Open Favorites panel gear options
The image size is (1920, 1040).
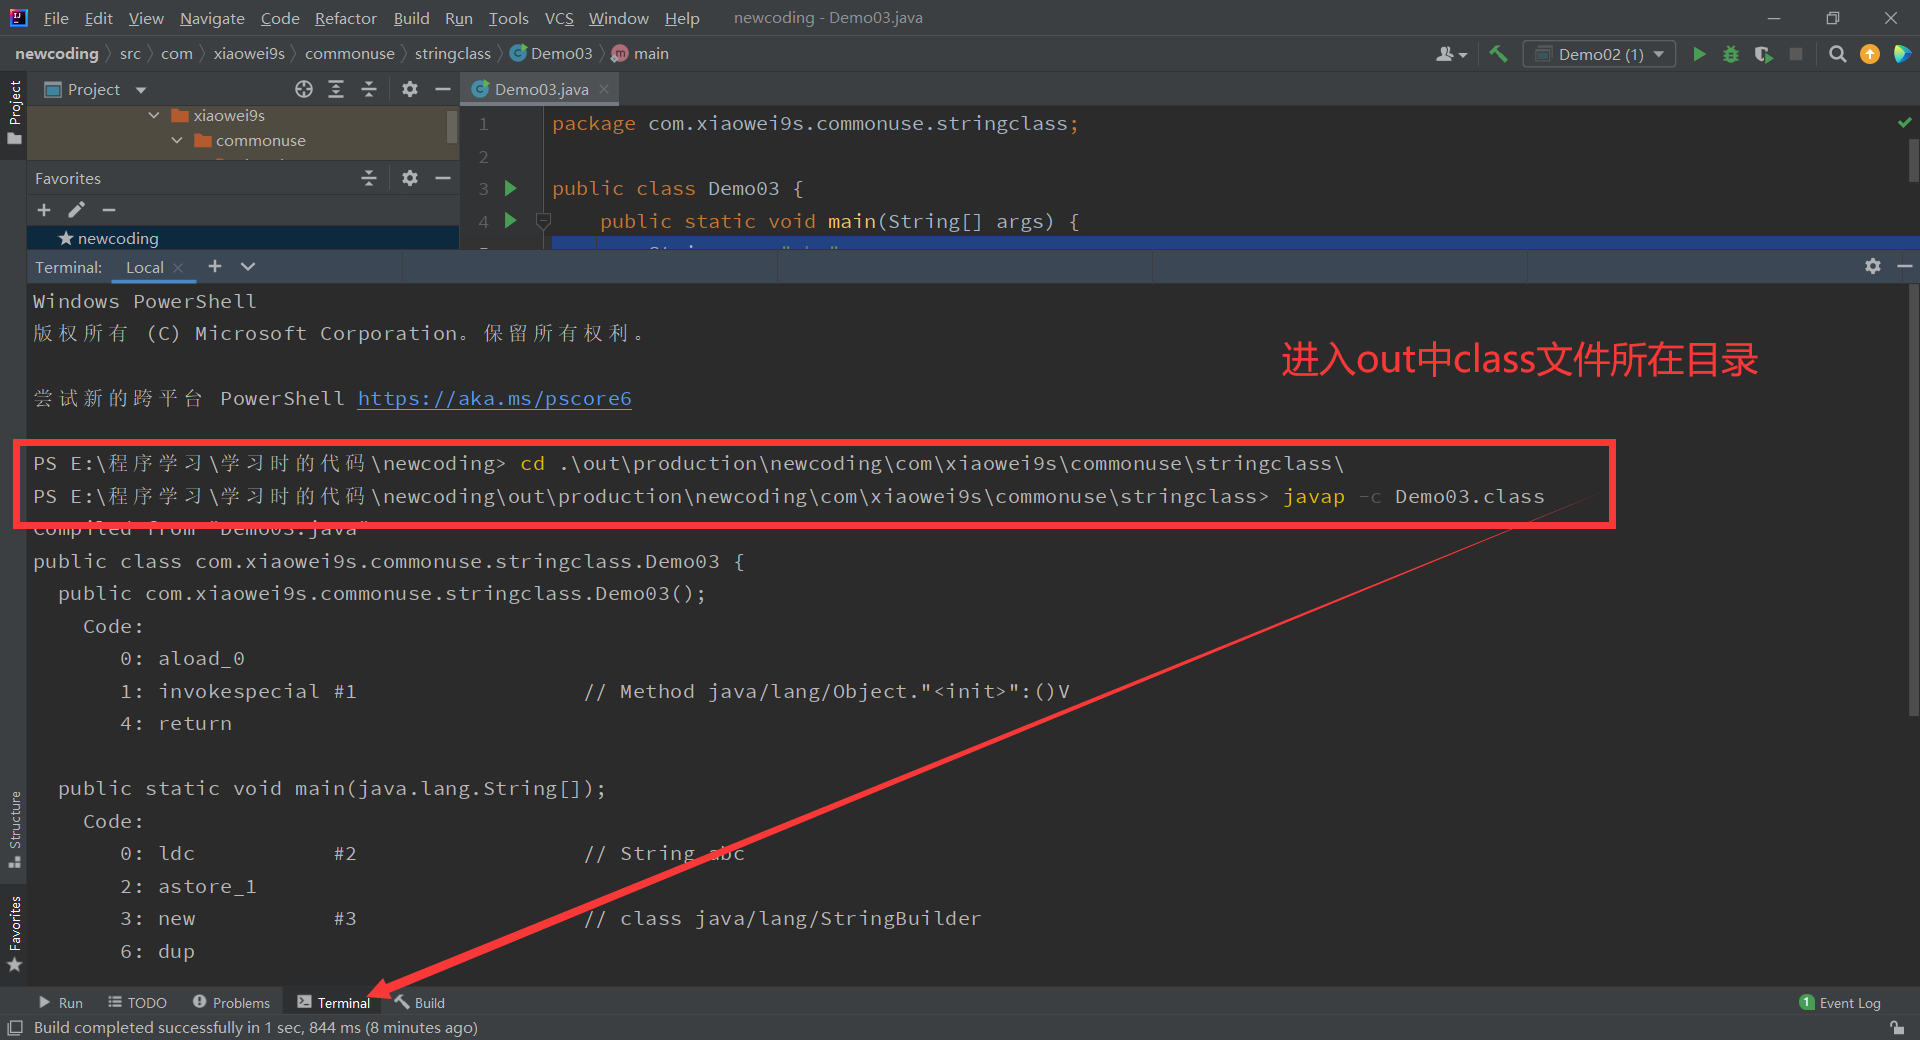click(410, 178)
